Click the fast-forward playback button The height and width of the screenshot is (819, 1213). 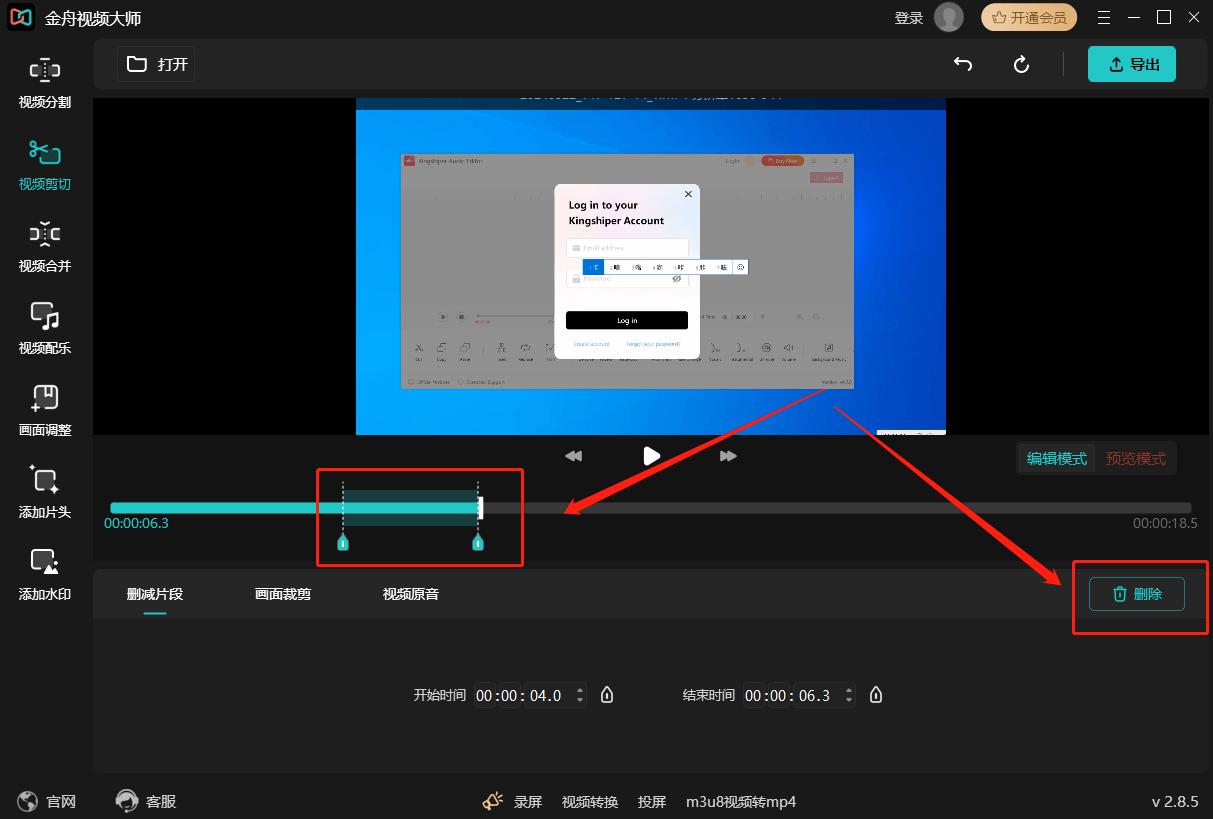pos(728,456)
